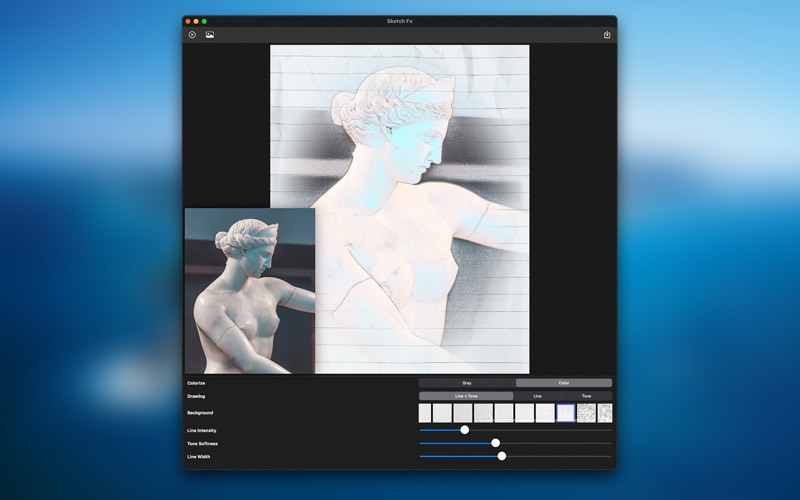
Task: Select the Line drawing mode
Action: pyautogui.click(x=537, y=396)
